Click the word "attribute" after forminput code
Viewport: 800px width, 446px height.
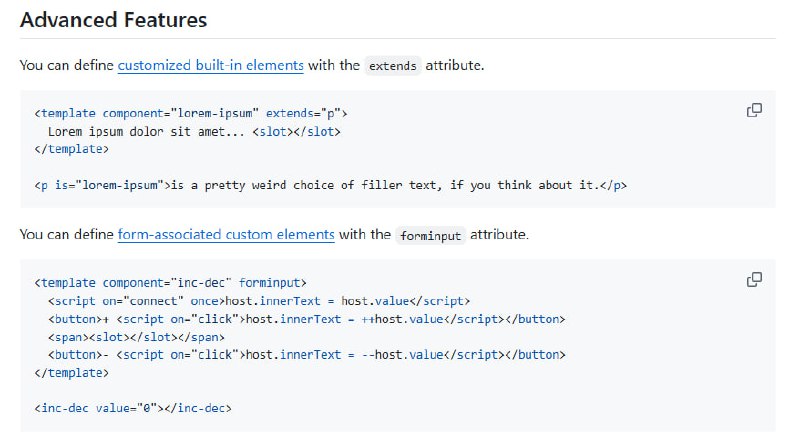(x=499, y=235)
